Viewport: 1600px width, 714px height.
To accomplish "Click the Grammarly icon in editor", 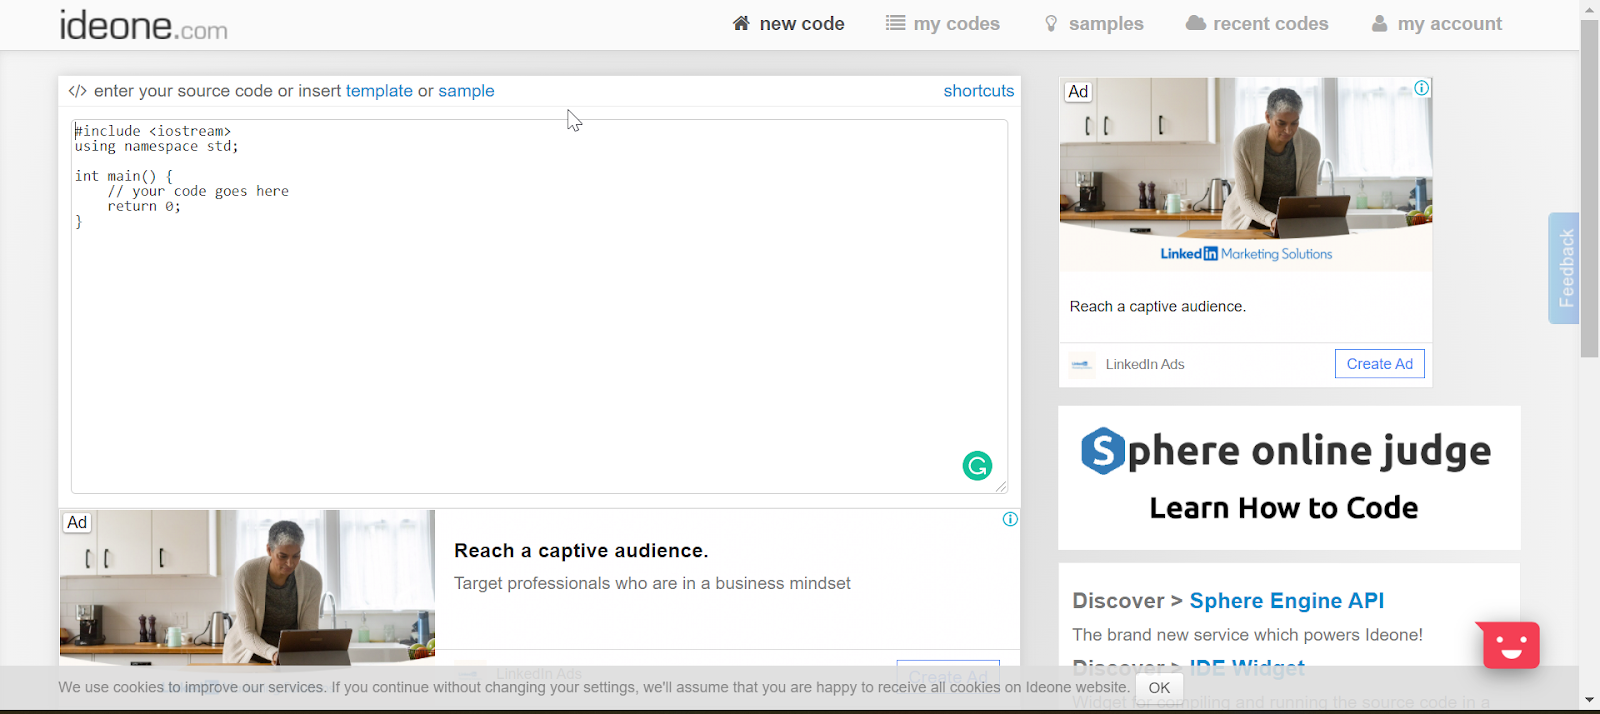I will click(977, 465).
